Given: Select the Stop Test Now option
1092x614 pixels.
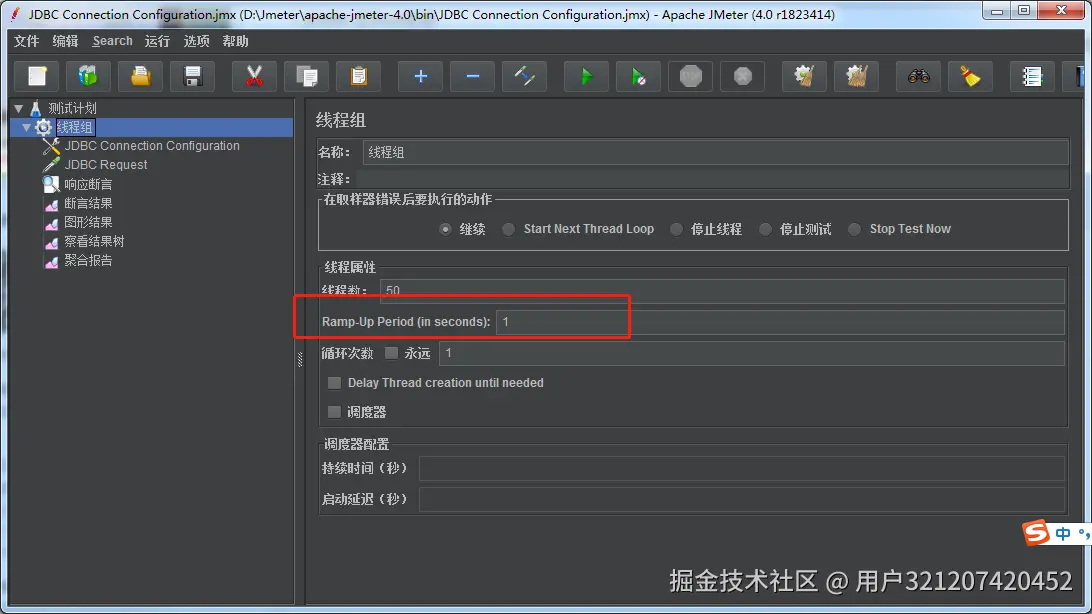Looking at the screenshot, I should click(855, 229).
